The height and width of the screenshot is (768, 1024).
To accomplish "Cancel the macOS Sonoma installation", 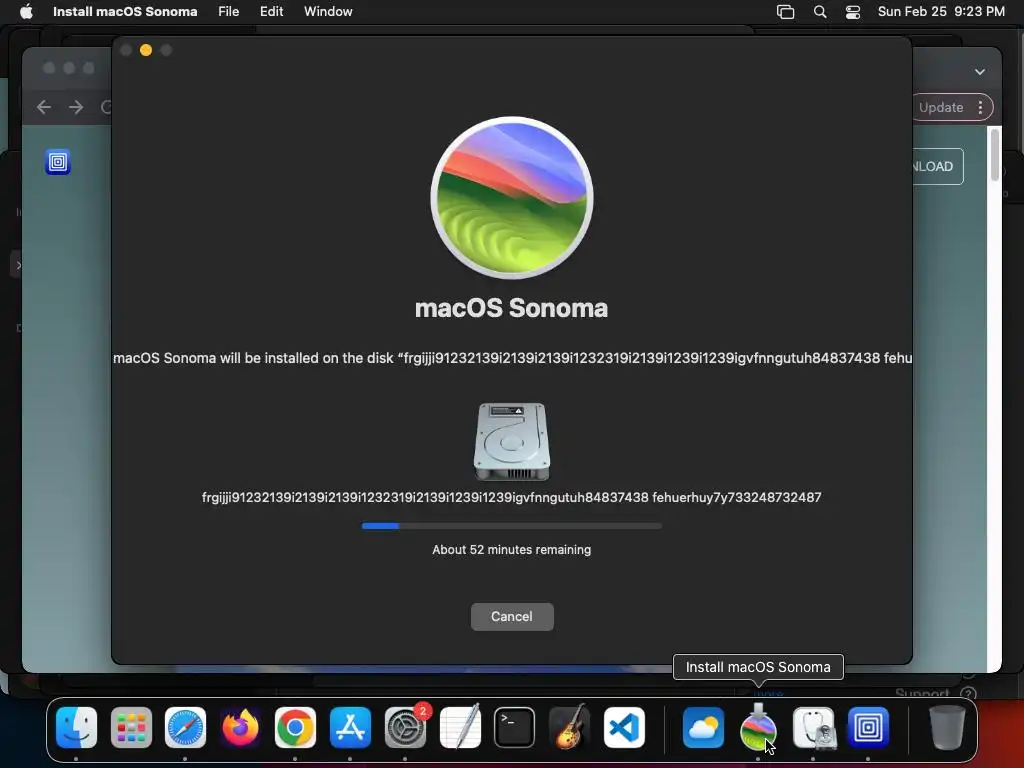I will coord(512,616).
